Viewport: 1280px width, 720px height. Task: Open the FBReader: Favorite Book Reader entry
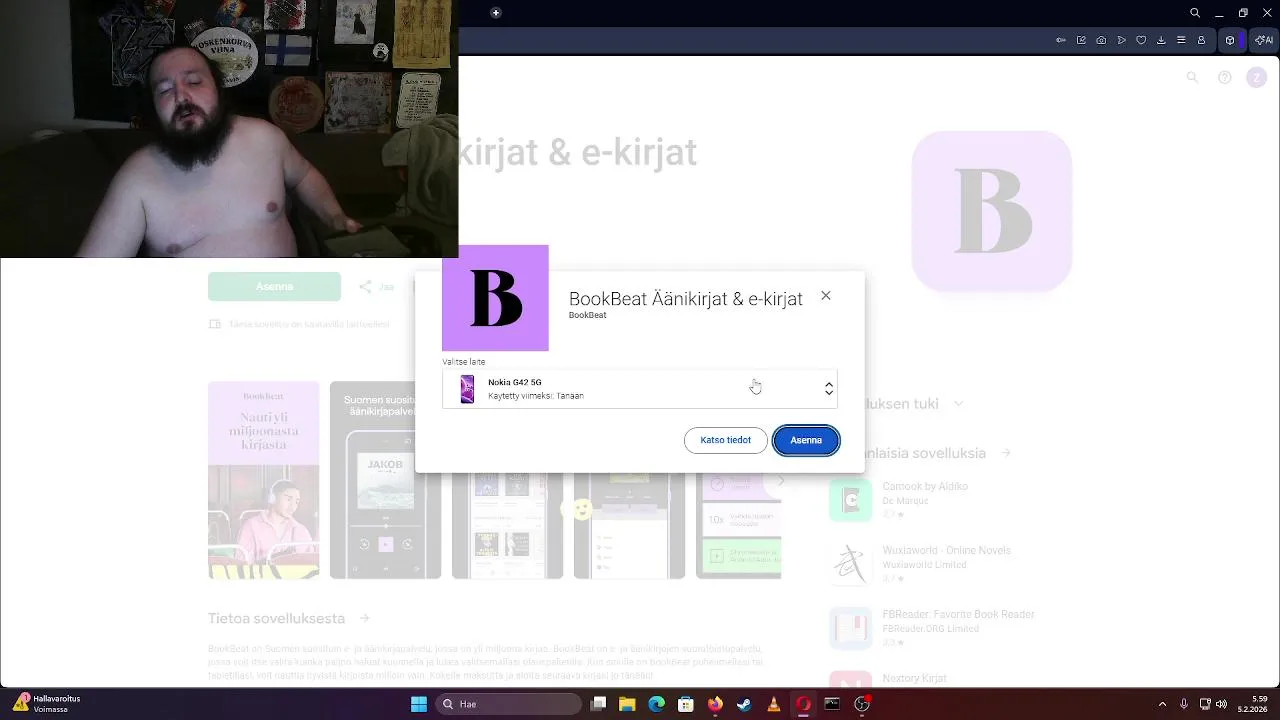932,628
